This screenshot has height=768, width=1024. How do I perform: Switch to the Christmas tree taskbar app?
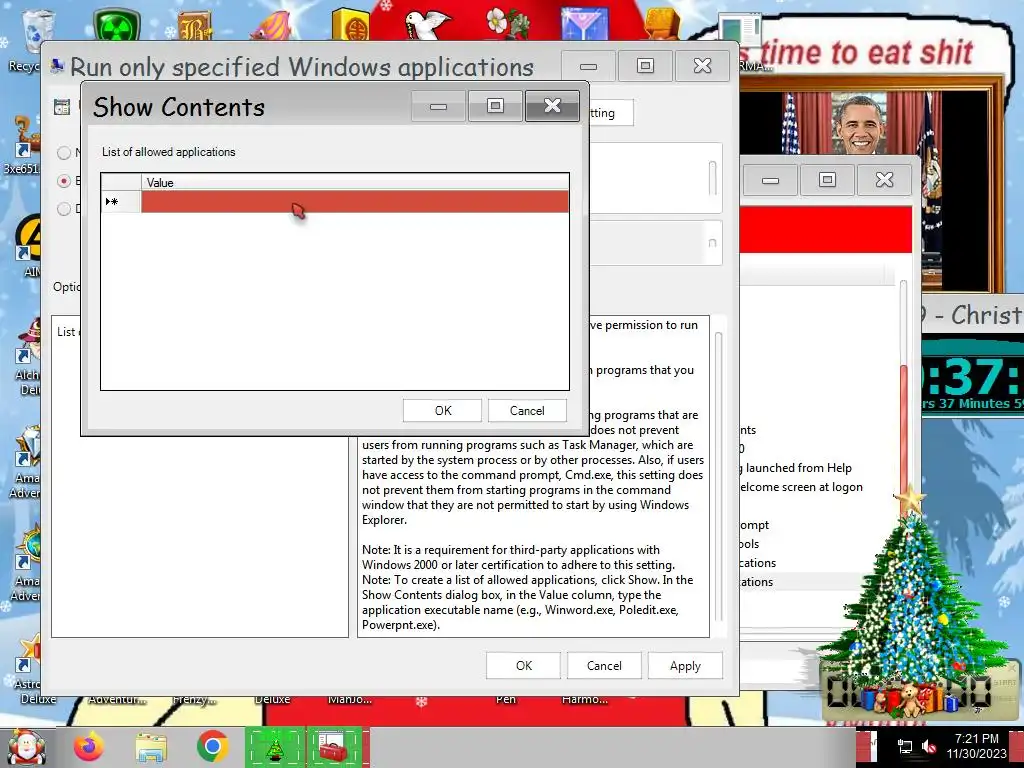coord(275,747)
